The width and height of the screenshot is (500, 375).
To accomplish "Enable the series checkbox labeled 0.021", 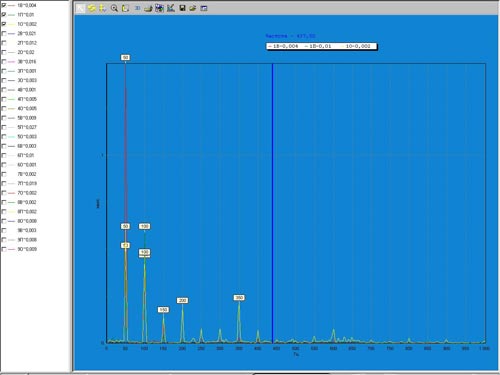I will pyautogui.click(x=4, y=33).
